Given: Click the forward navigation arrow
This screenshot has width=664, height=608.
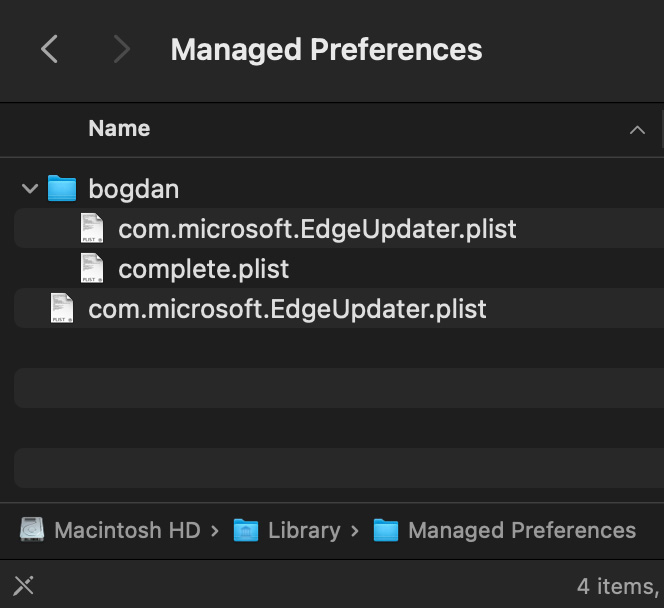Looking at the screenshot, I should pos(121,49).
